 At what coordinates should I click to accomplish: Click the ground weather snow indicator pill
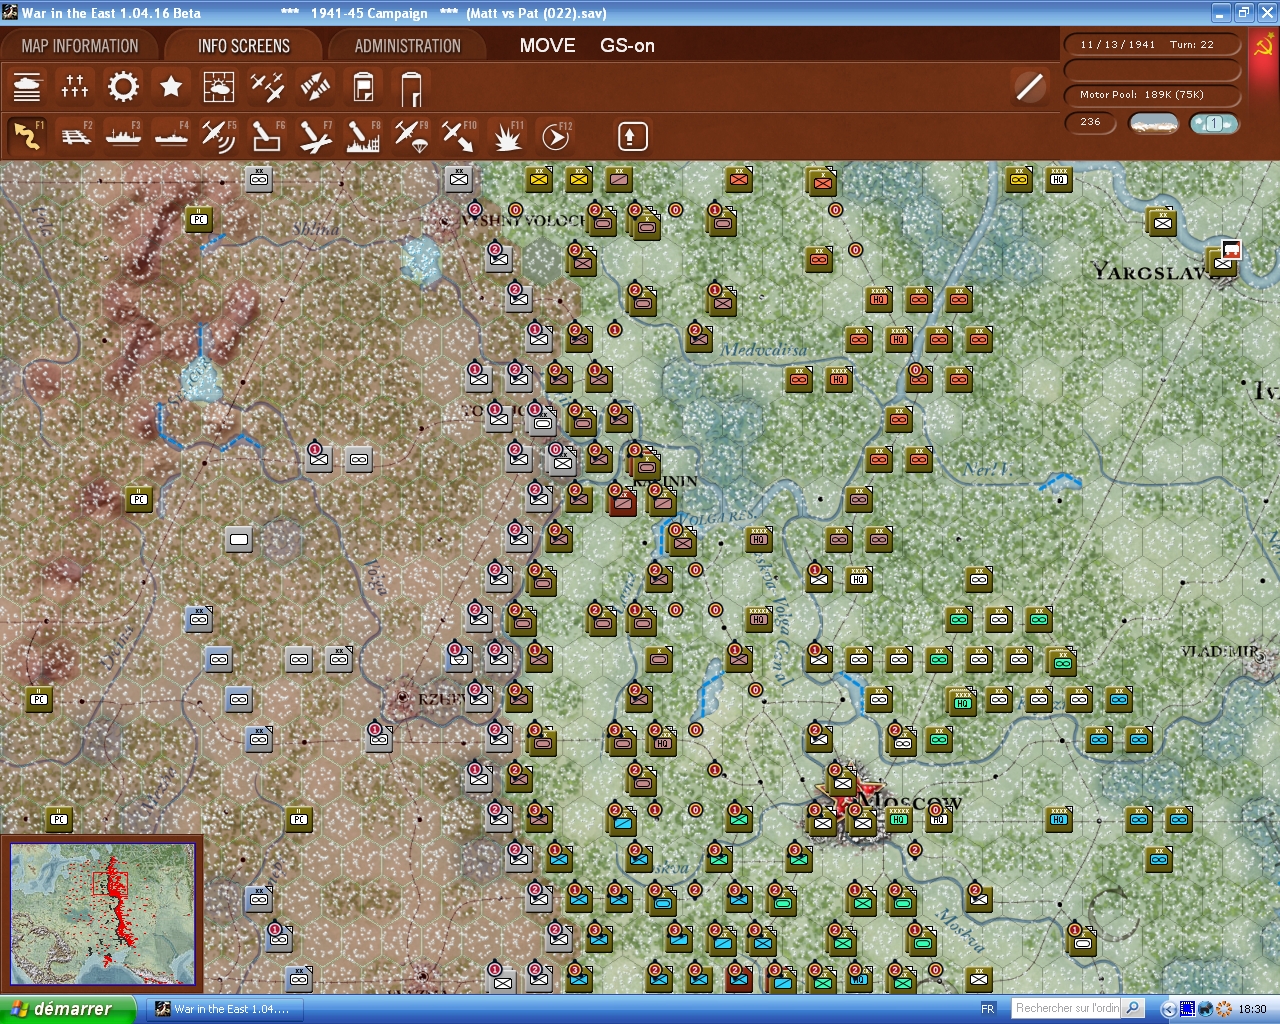[1153, 123]
